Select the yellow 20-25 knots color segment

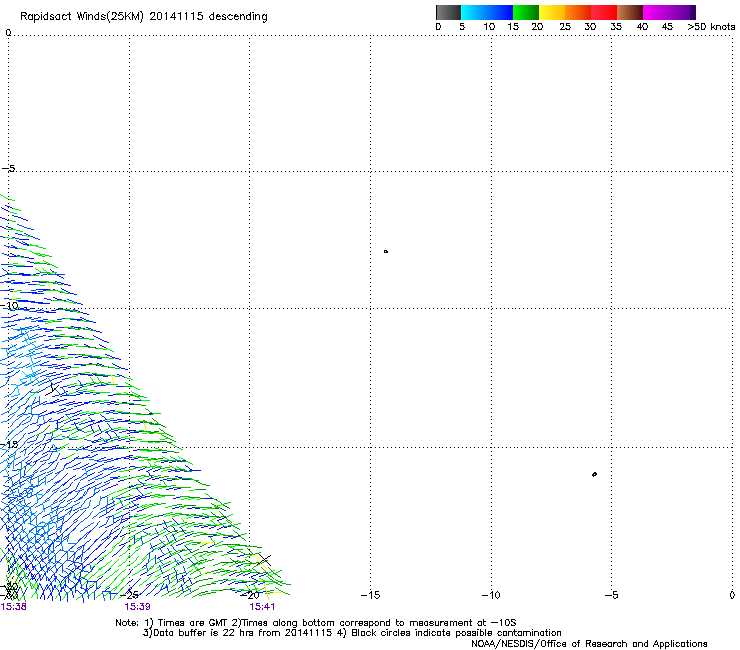[x=552, y=12]
